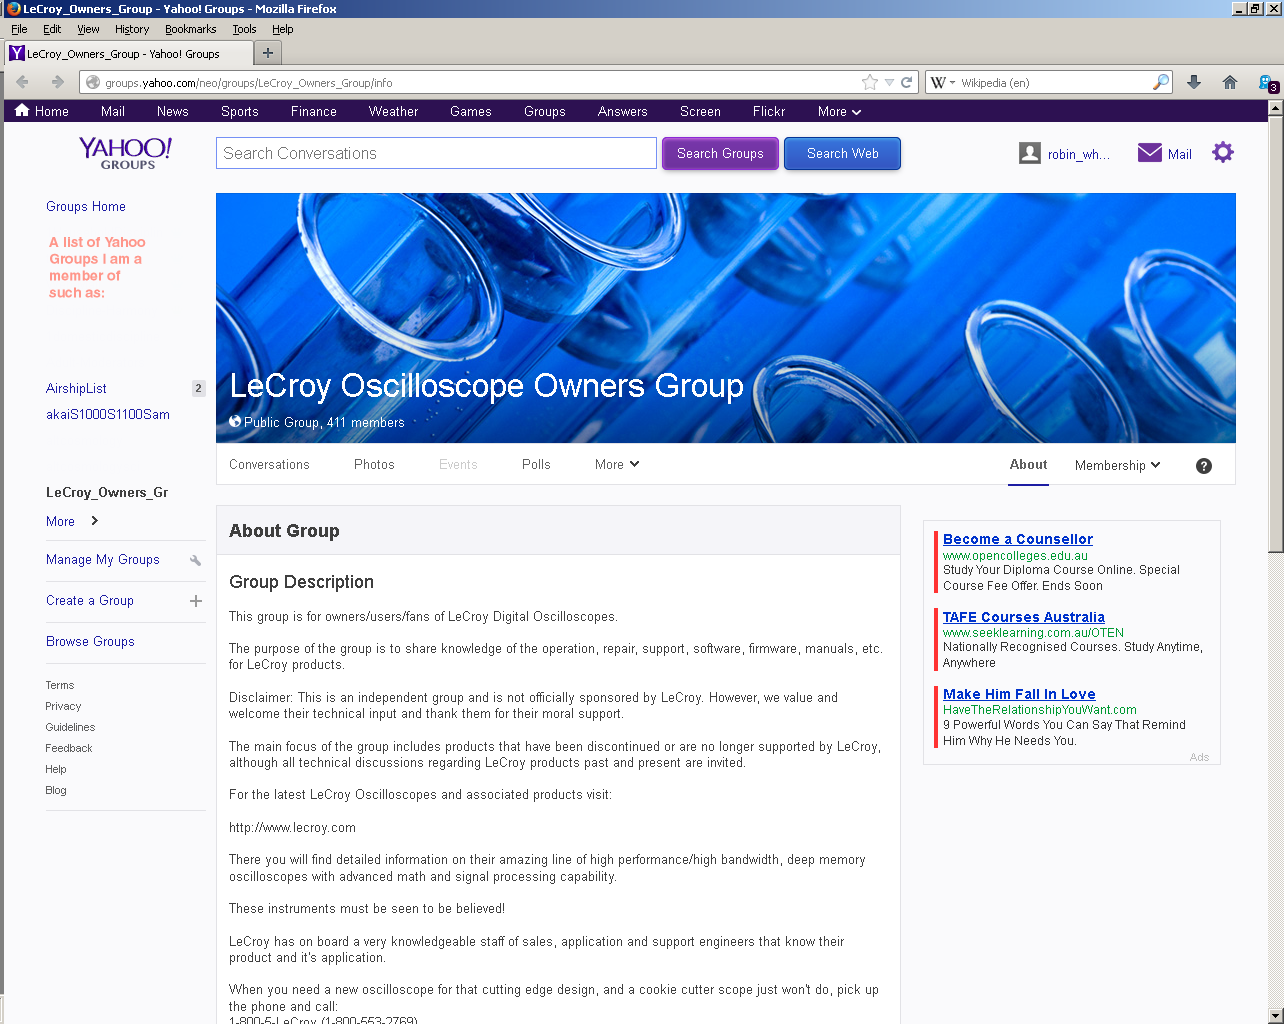Image resolution: width=1284 pixels, height=1024 pixels.
Task: Switch to the Photos tab
Action: [374, 465]
